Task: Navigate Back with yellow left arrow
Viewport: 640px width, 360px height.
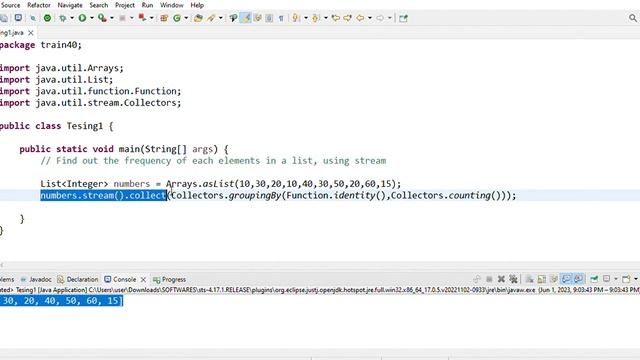Action: (x=360, y=18)
